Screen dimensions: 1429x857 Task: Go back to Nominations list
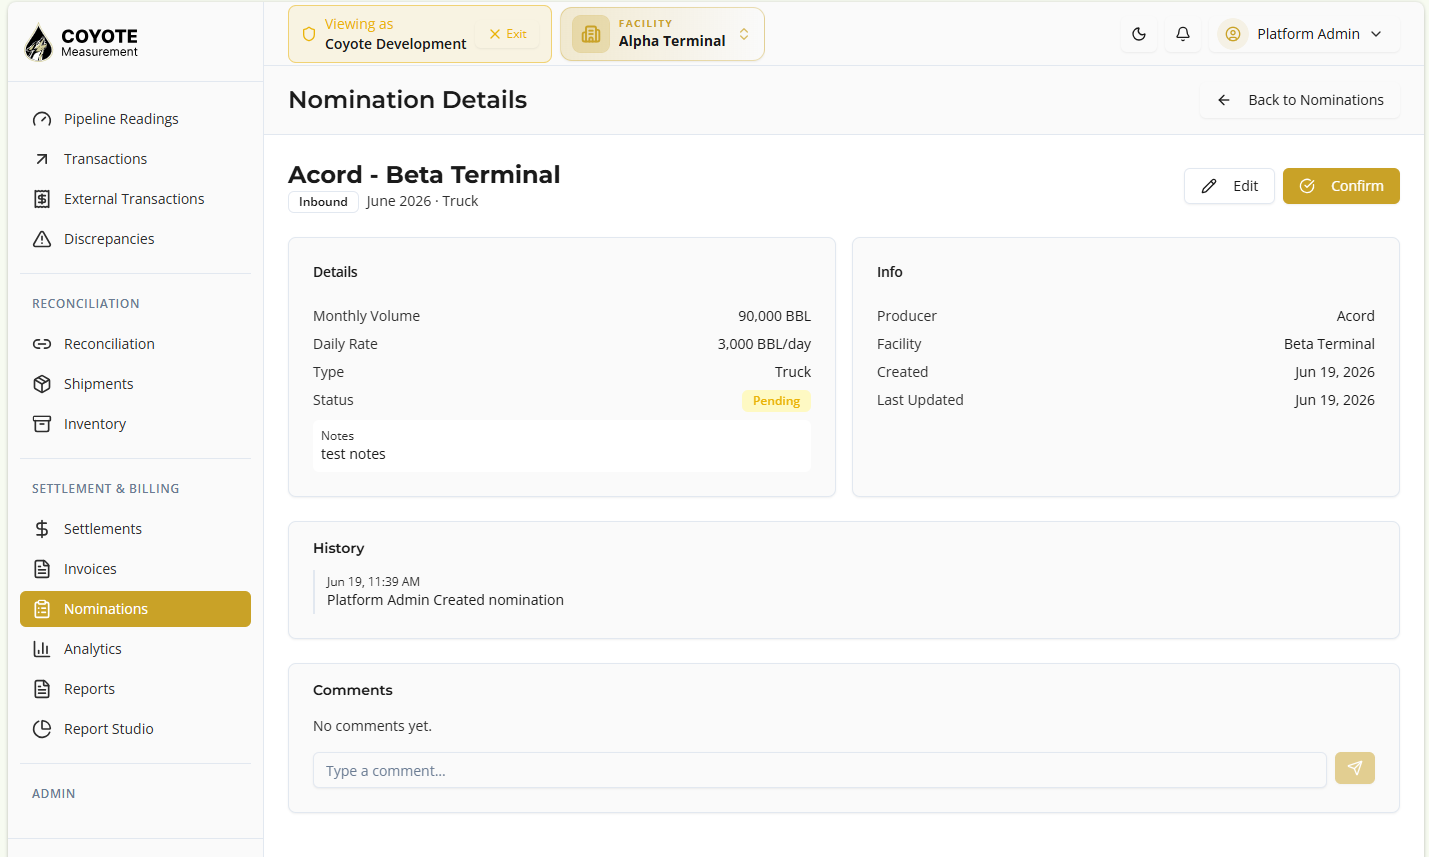click(x=1300, y=100)
